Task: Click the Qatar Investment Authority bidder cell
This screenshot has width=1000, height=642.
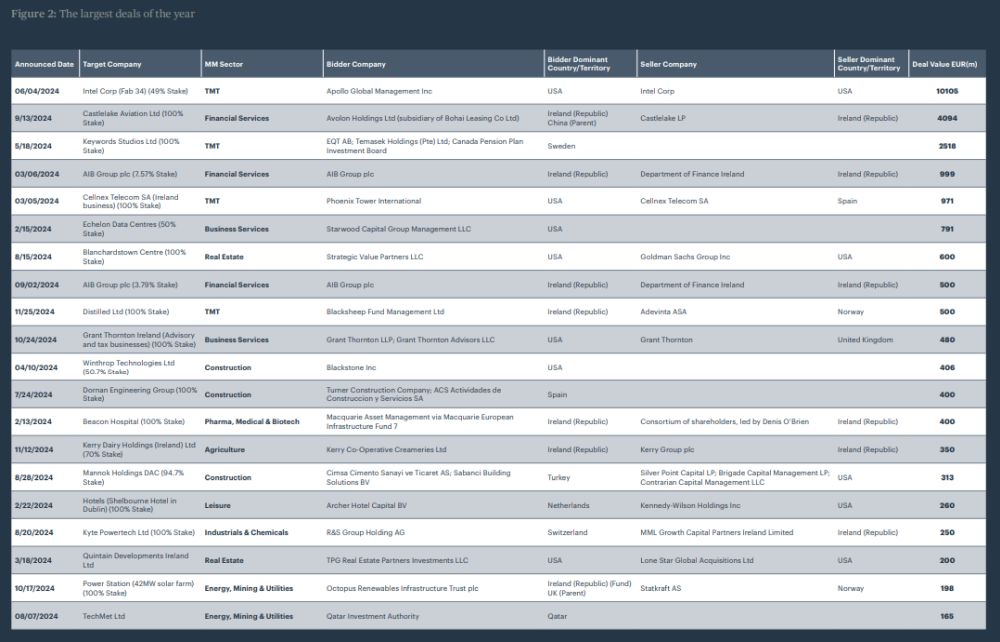Action: click(373, 616)
